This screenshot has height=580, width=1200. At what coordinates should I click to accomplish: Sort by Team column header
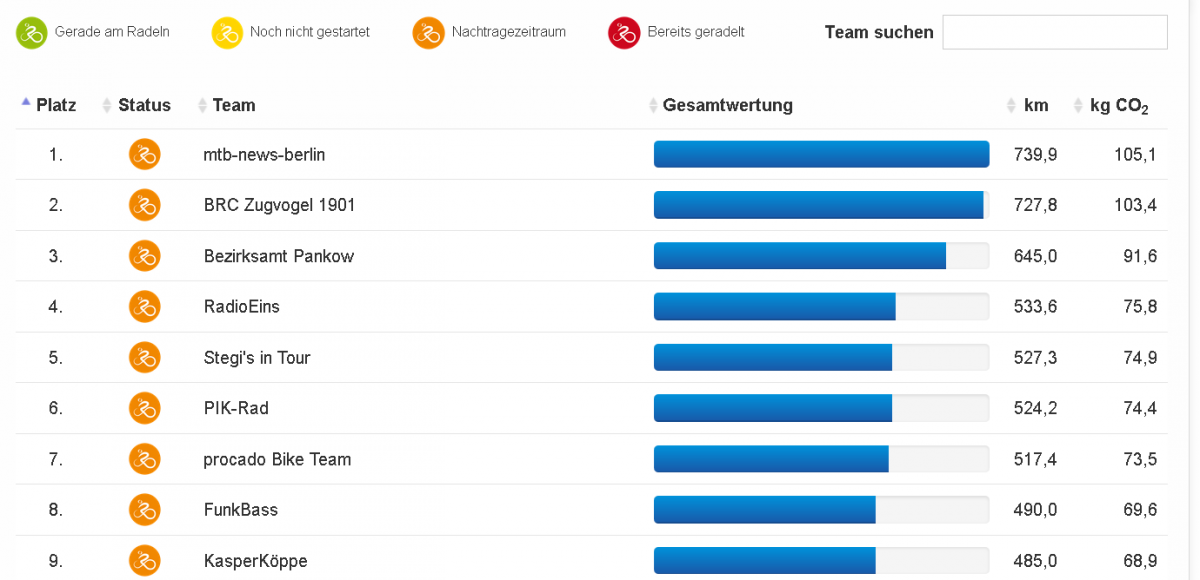click(233, 105)
